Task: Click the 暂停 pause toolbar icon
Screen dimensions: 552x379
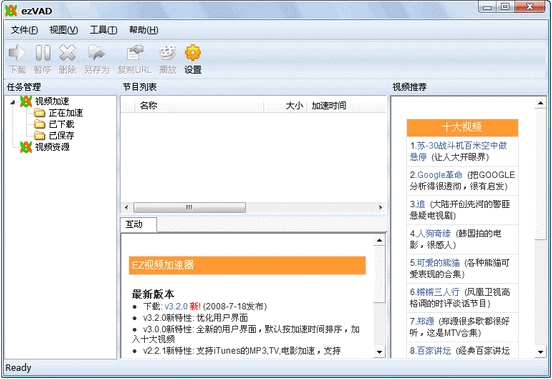Action: coord(43,53)
